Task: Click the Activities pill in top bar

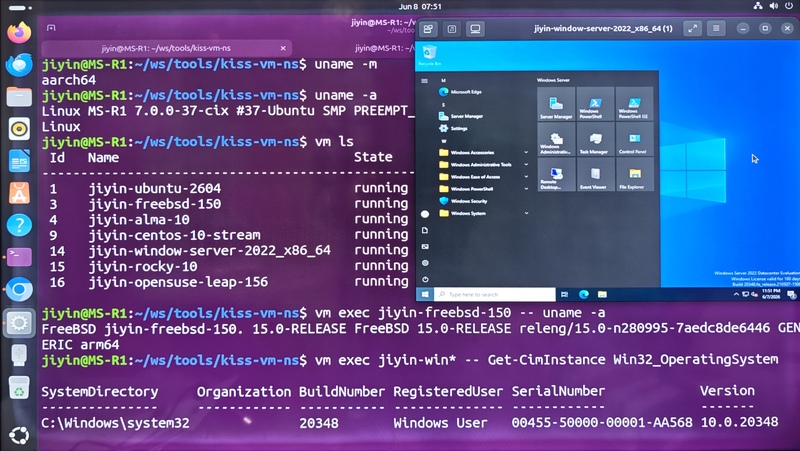Action: click(19, 8)
